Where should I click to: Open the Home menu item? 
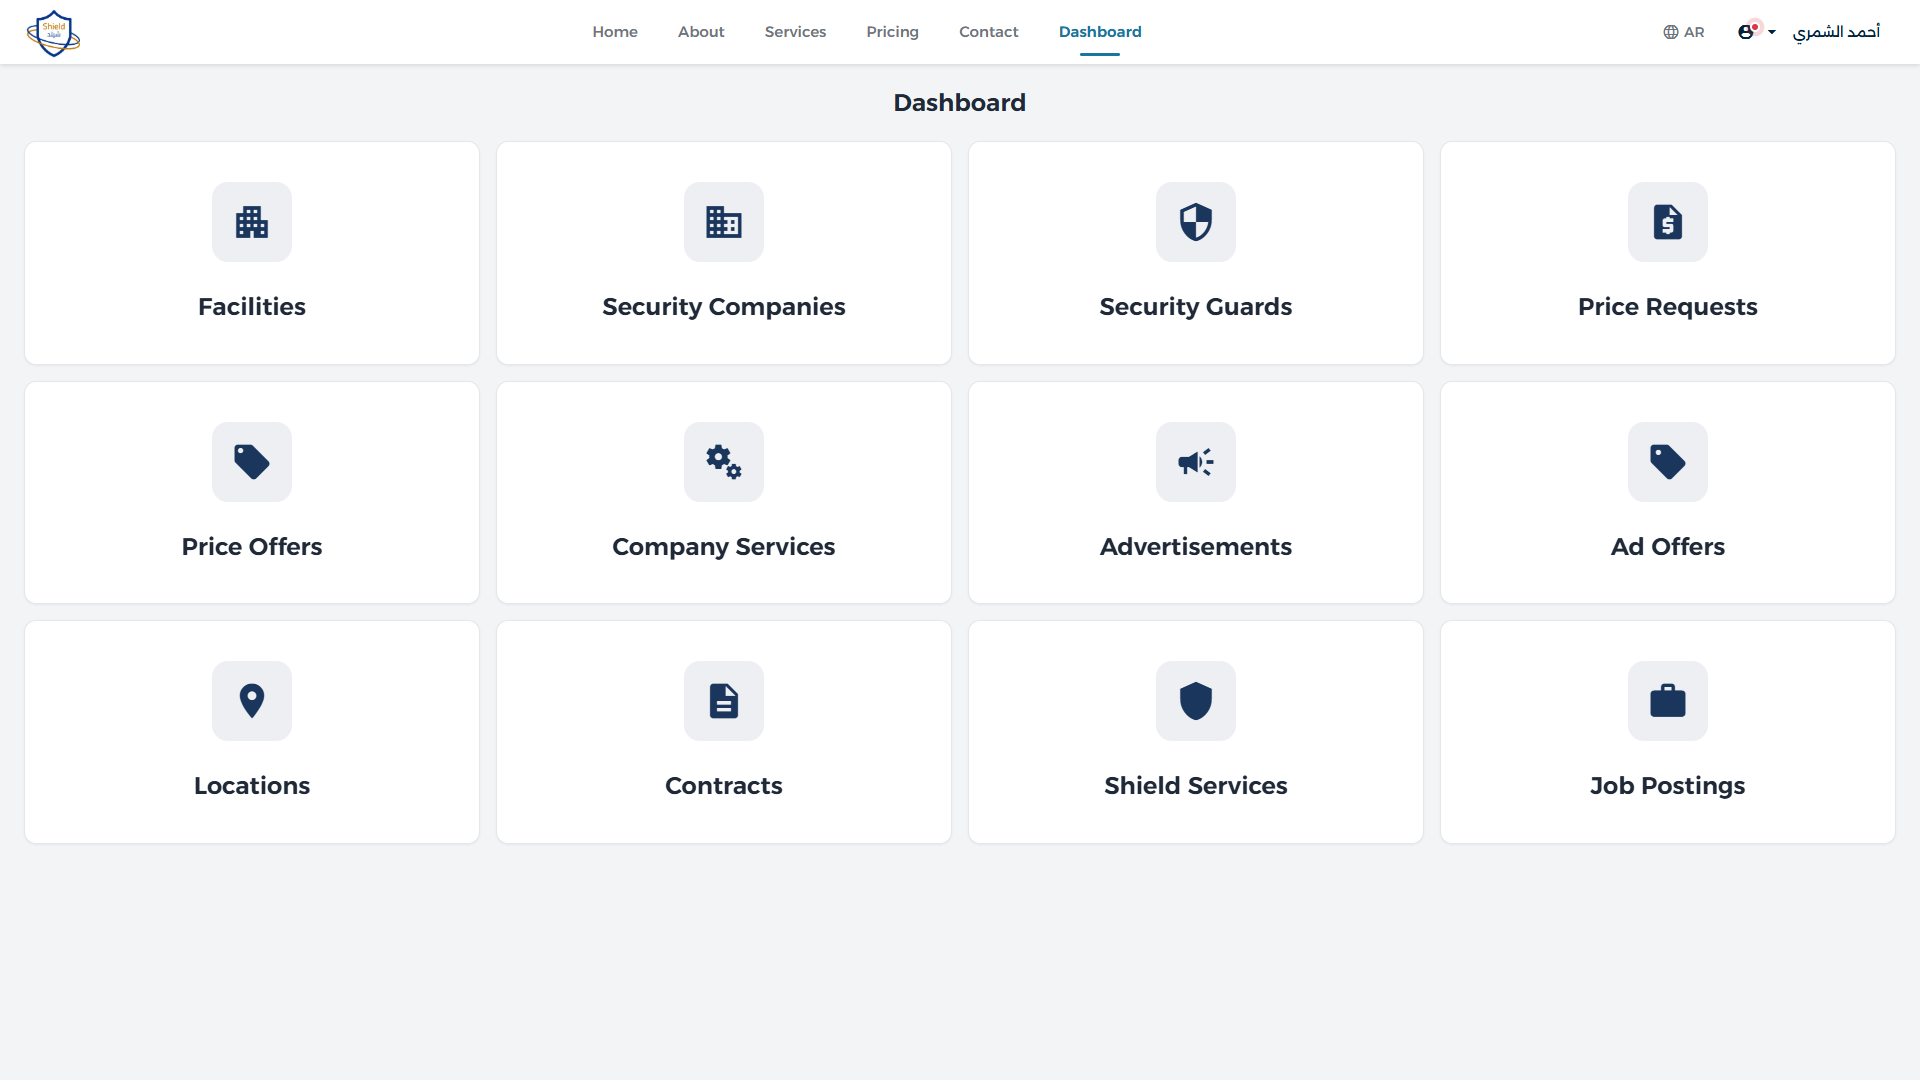614,31
